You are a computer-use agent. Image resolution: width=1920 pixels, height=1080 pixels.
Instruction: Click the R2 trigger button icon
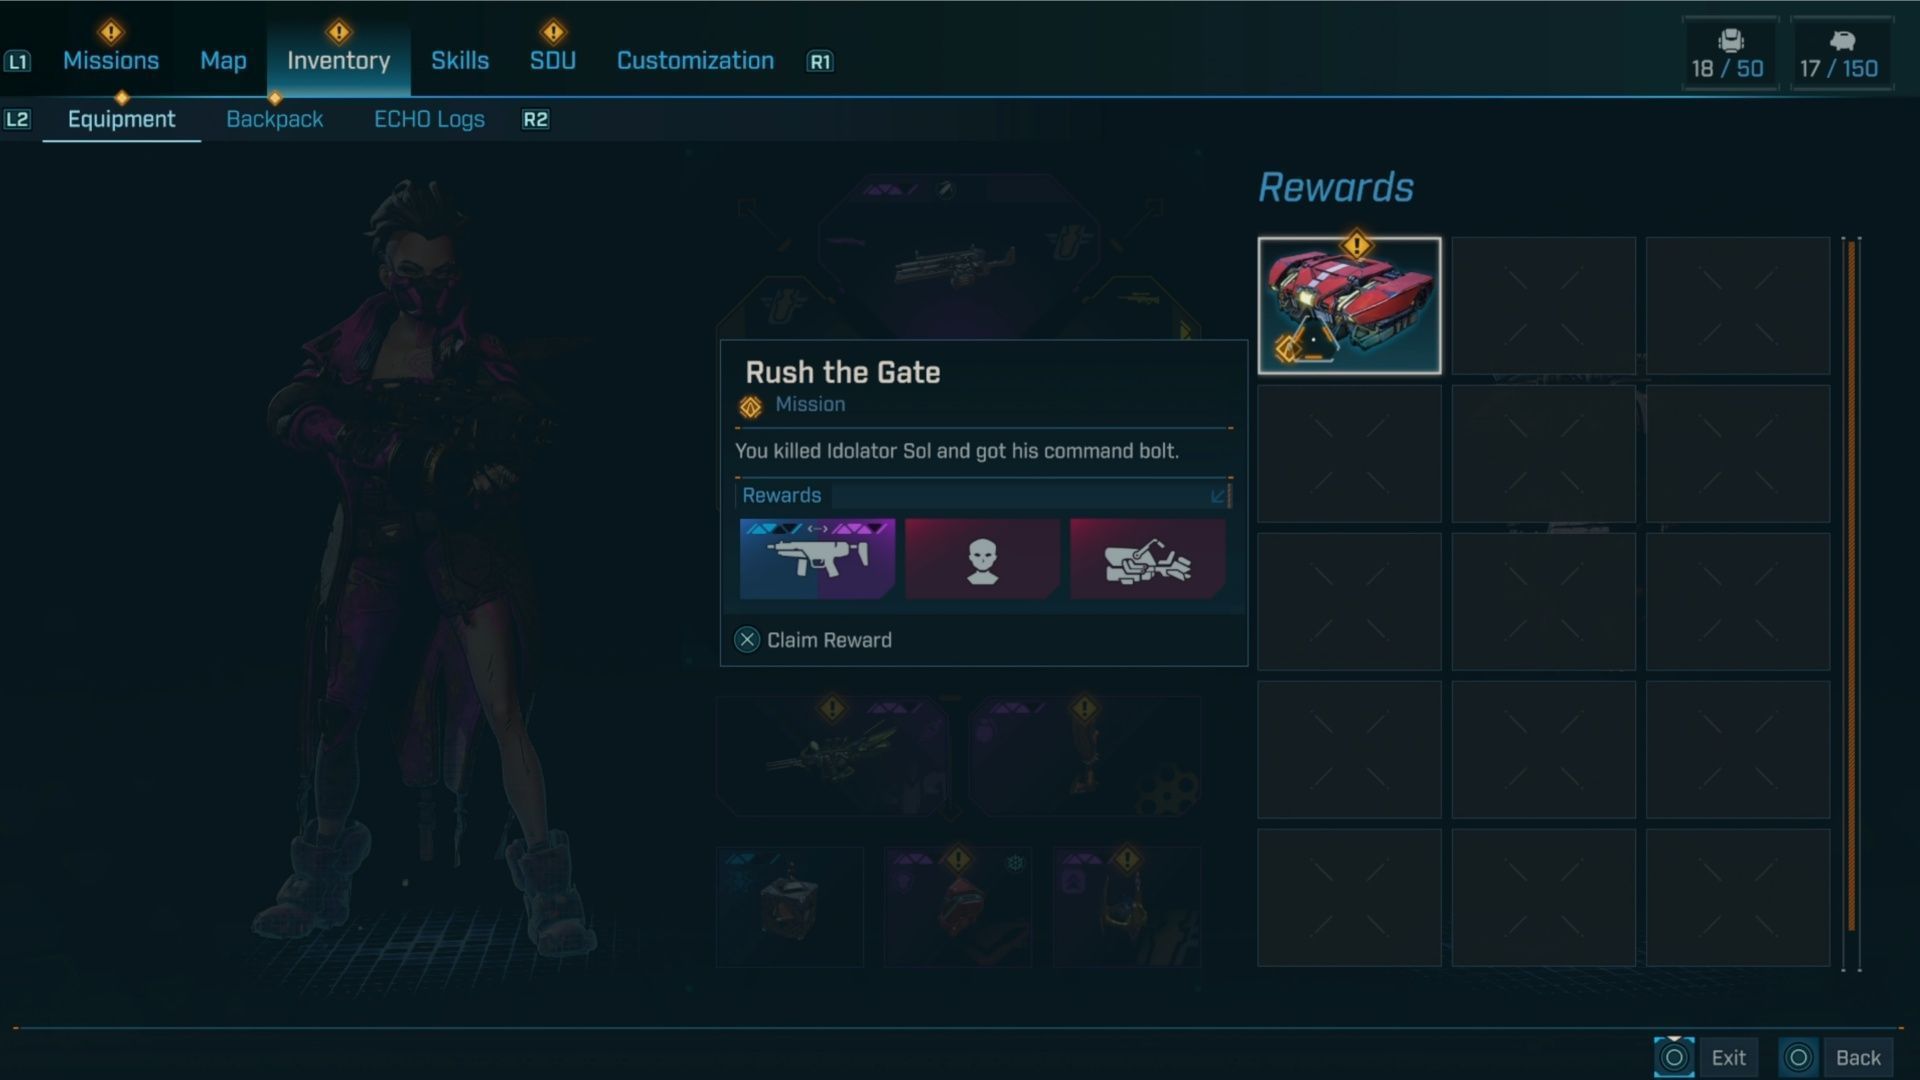click(x=536, y=120)
